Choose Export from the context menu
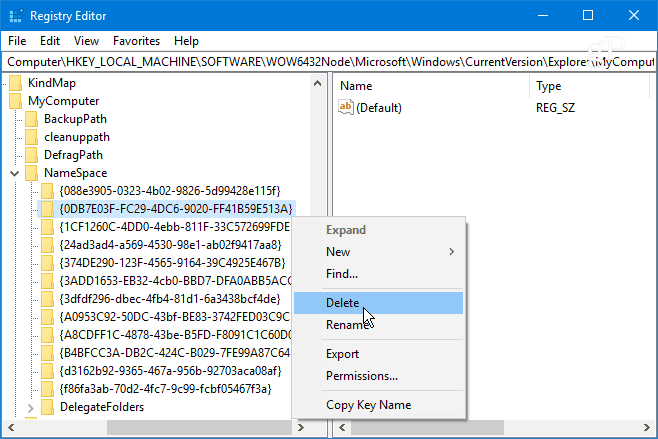Image resolution: width=658 pixels, height=439 pixels. (379, 354)
